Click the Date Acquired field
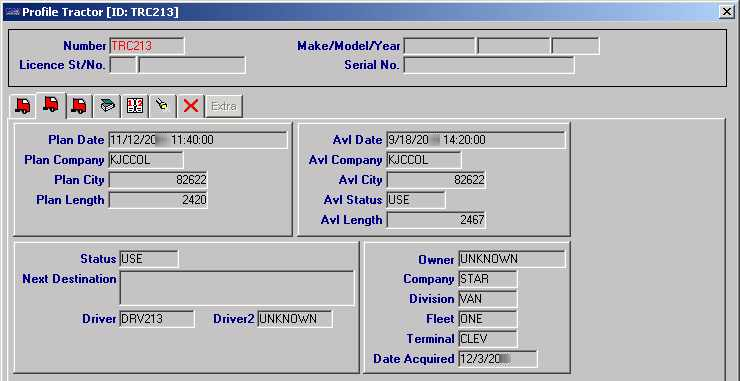 point(497,359)
